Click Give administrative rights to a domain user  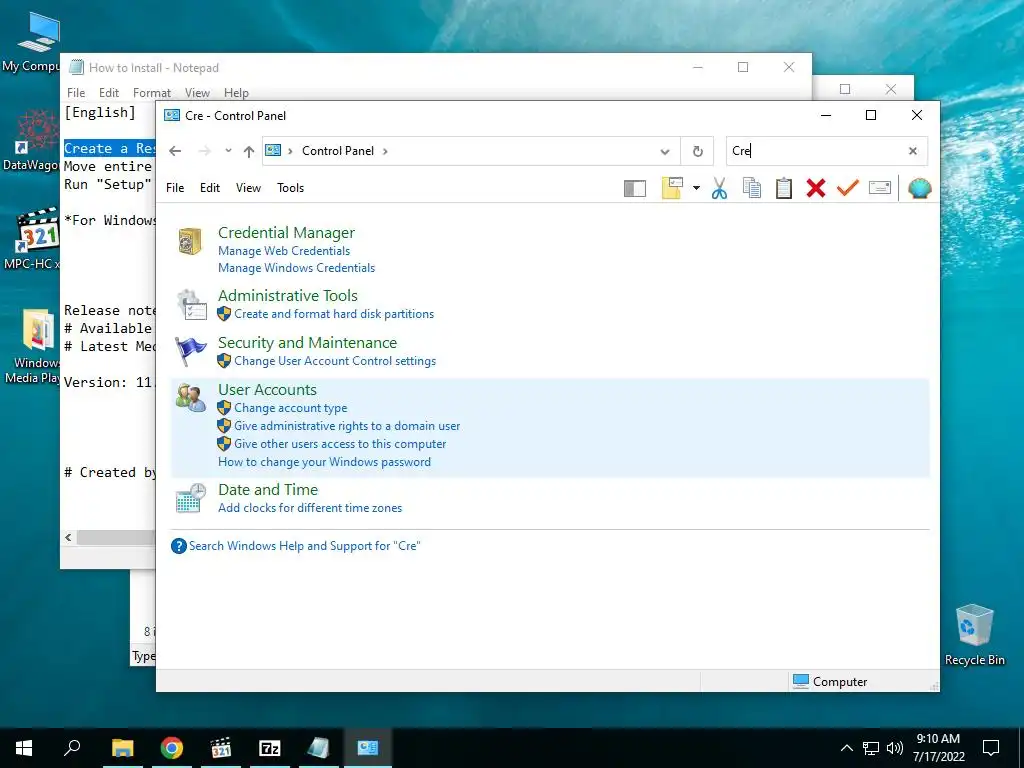click(347, 426)
